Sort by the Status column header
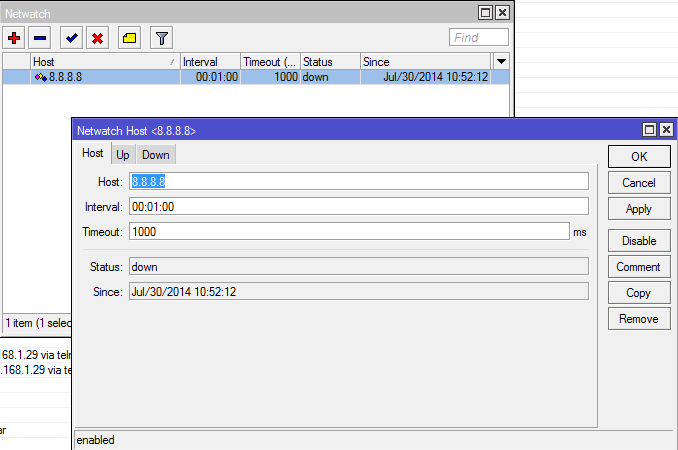This screenshot has width=678, height=450. pos(330,62)
